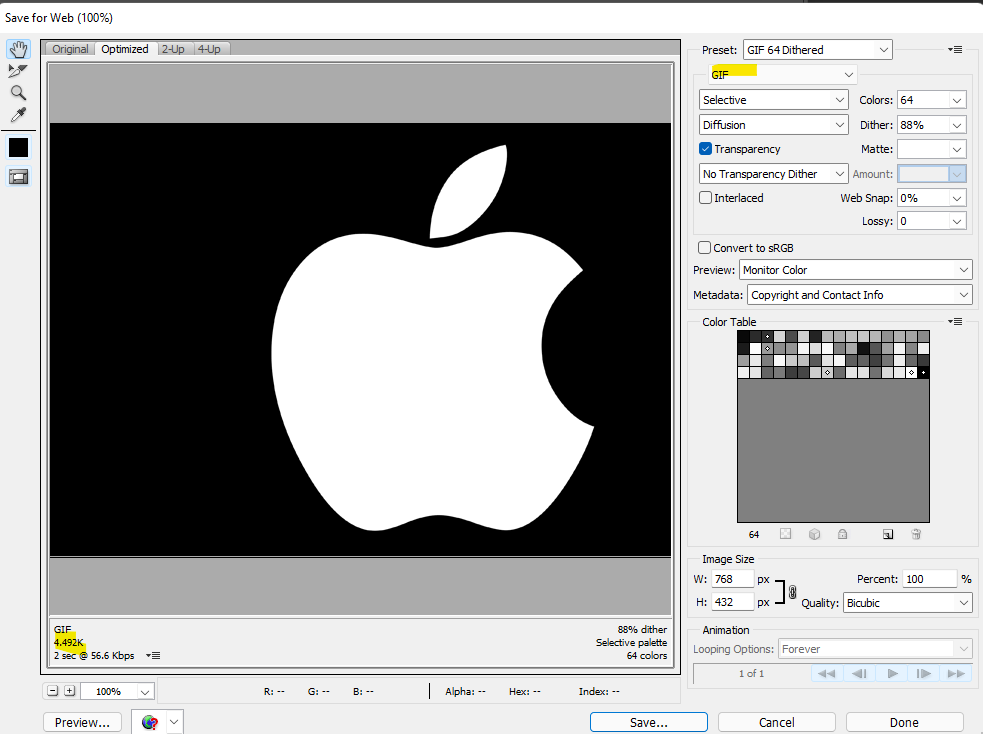Image resolution: width=983 pixels, height=734 pixels.
Task: Play the animation
Action: pyautogui.click(x=892, y=673)
